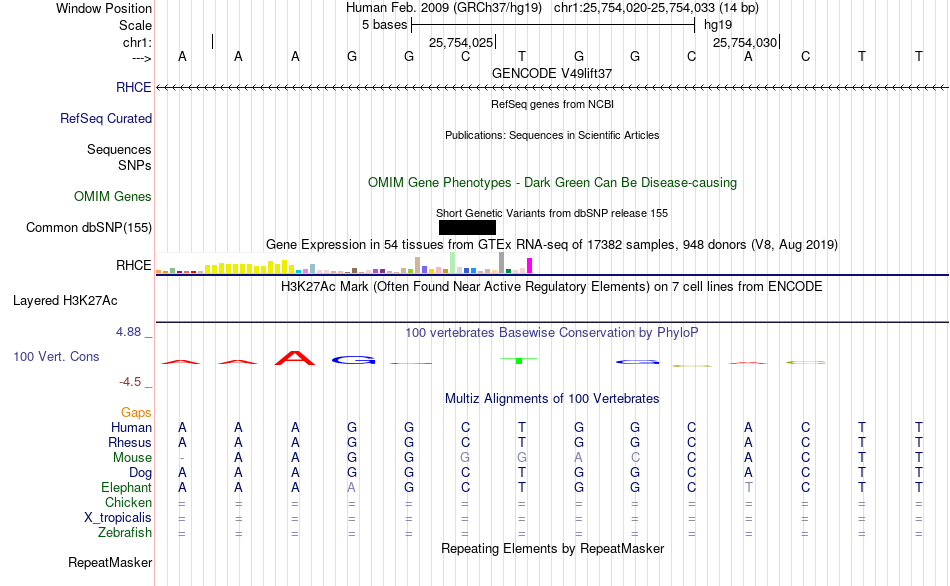Click the black Common dbSNP variant block
The width and height of the screenshot is (950, 586).
pos(467,227)
